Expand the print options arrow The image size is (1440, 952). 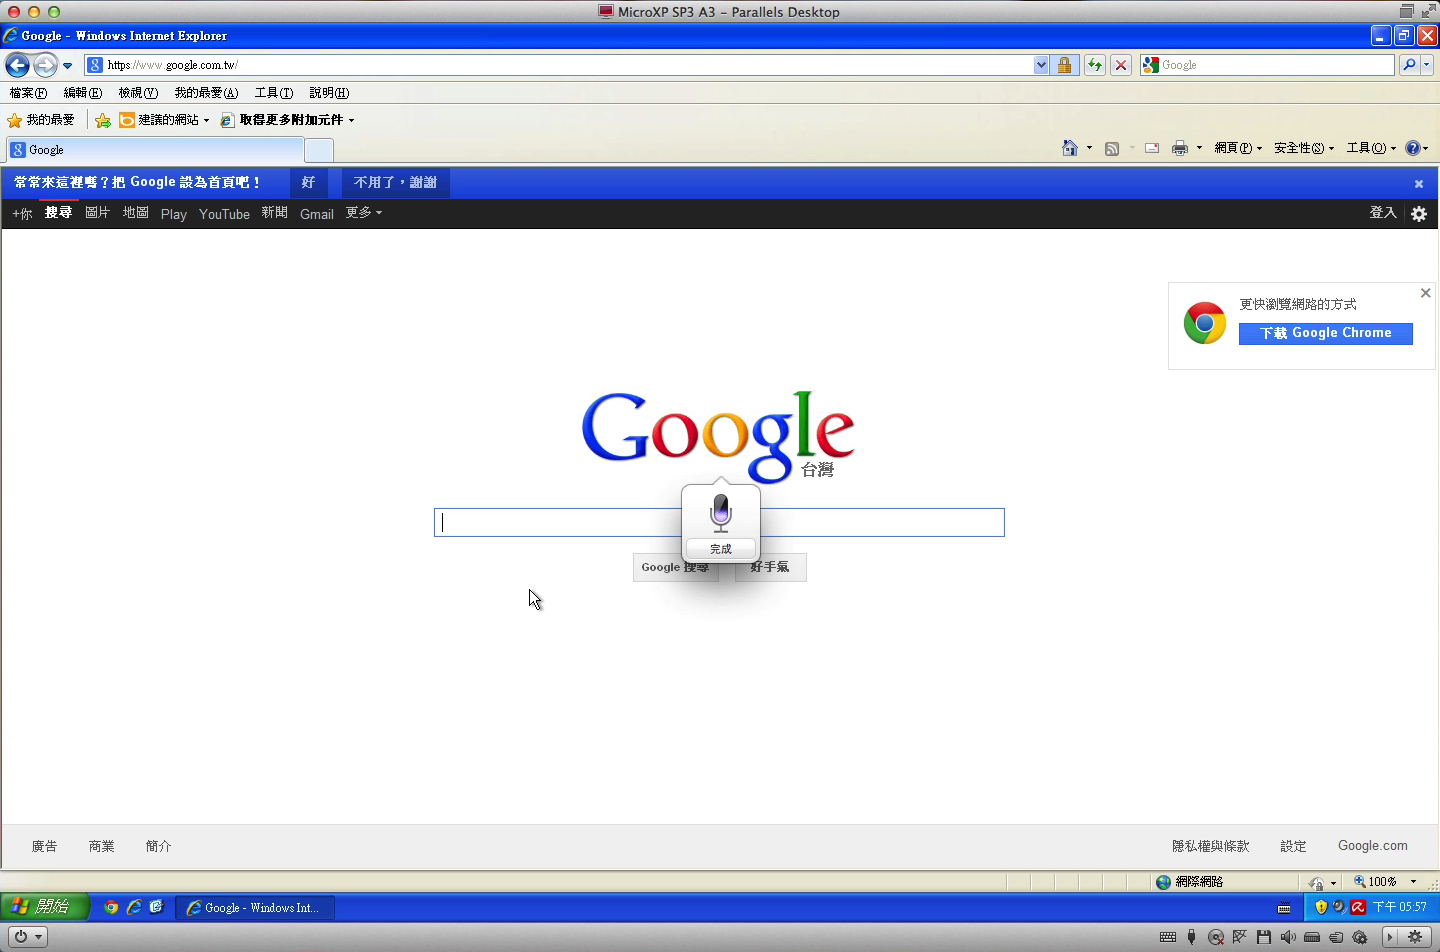(1199, 148)
